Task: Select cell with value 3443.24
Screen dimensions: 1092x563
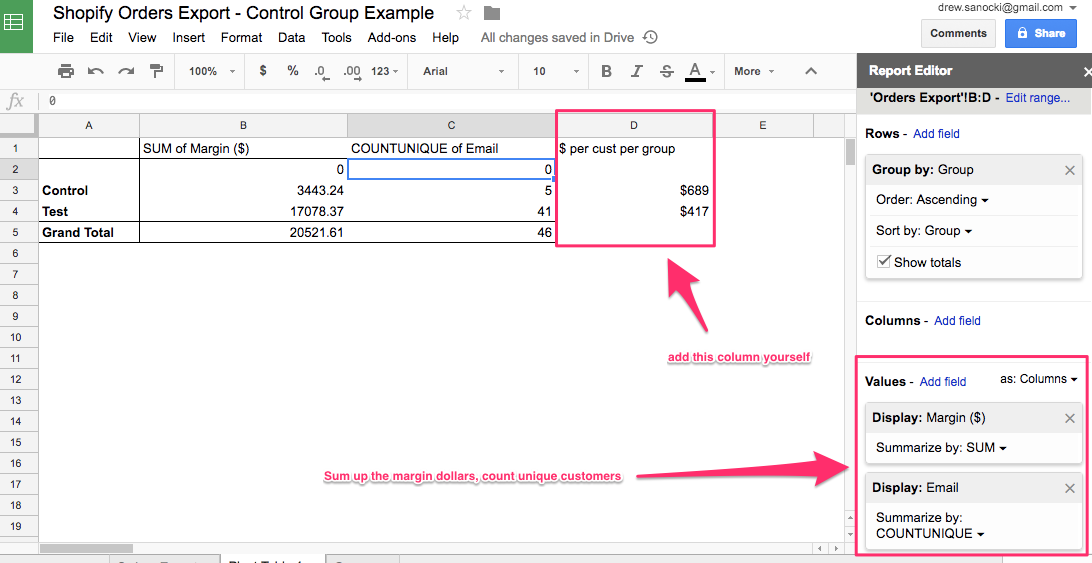Action: [x=243, y=190]
